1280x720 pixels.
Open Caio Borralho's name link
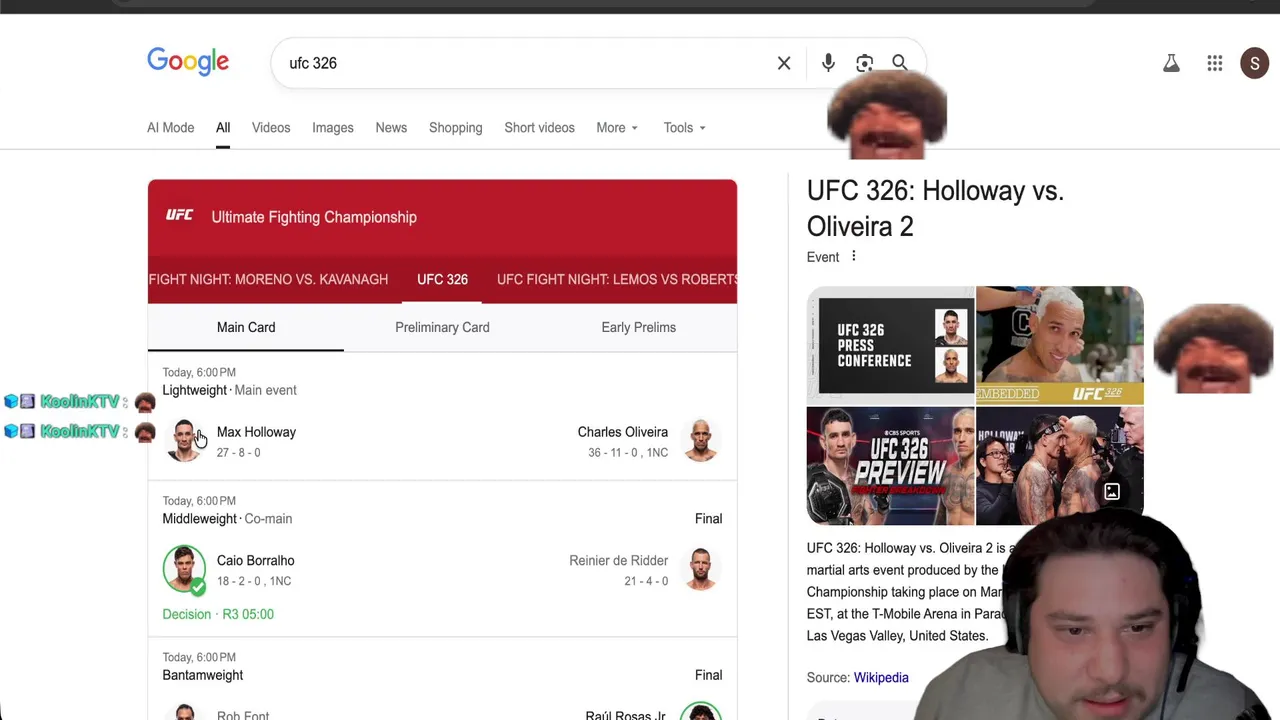pos(256,561)
